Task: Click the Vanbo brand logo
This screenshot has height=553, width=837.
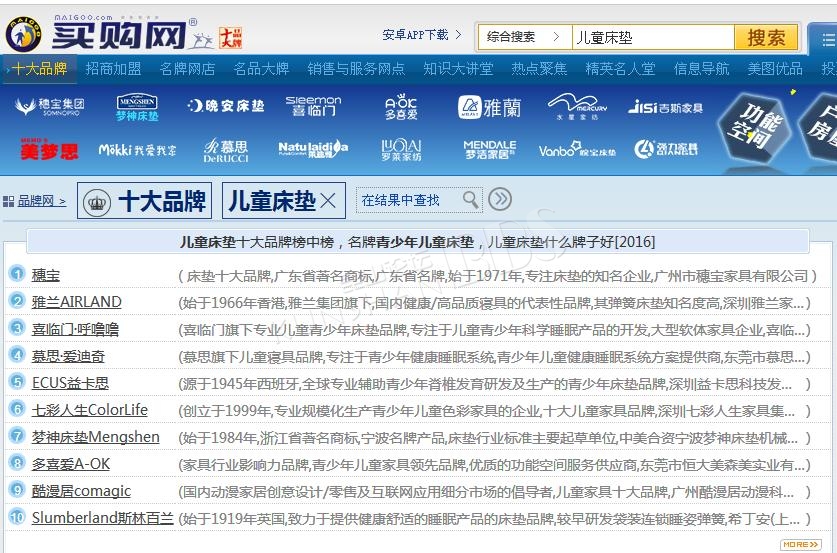Action: click(577, 149)
